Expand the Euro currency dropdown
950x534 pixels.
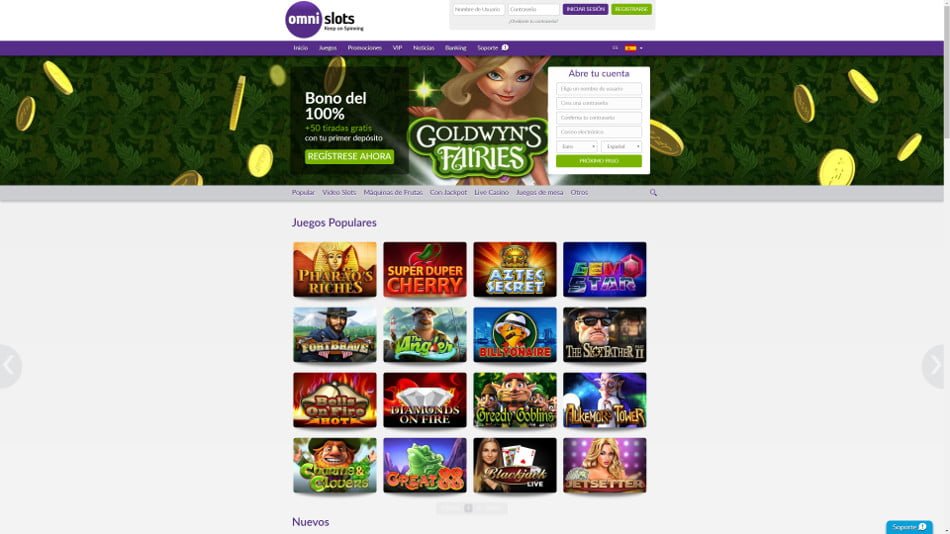point(576,147)
